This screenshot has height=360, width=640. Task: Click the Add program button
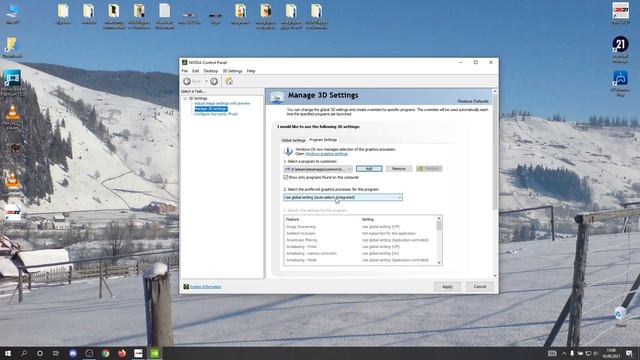pos(369,169)
